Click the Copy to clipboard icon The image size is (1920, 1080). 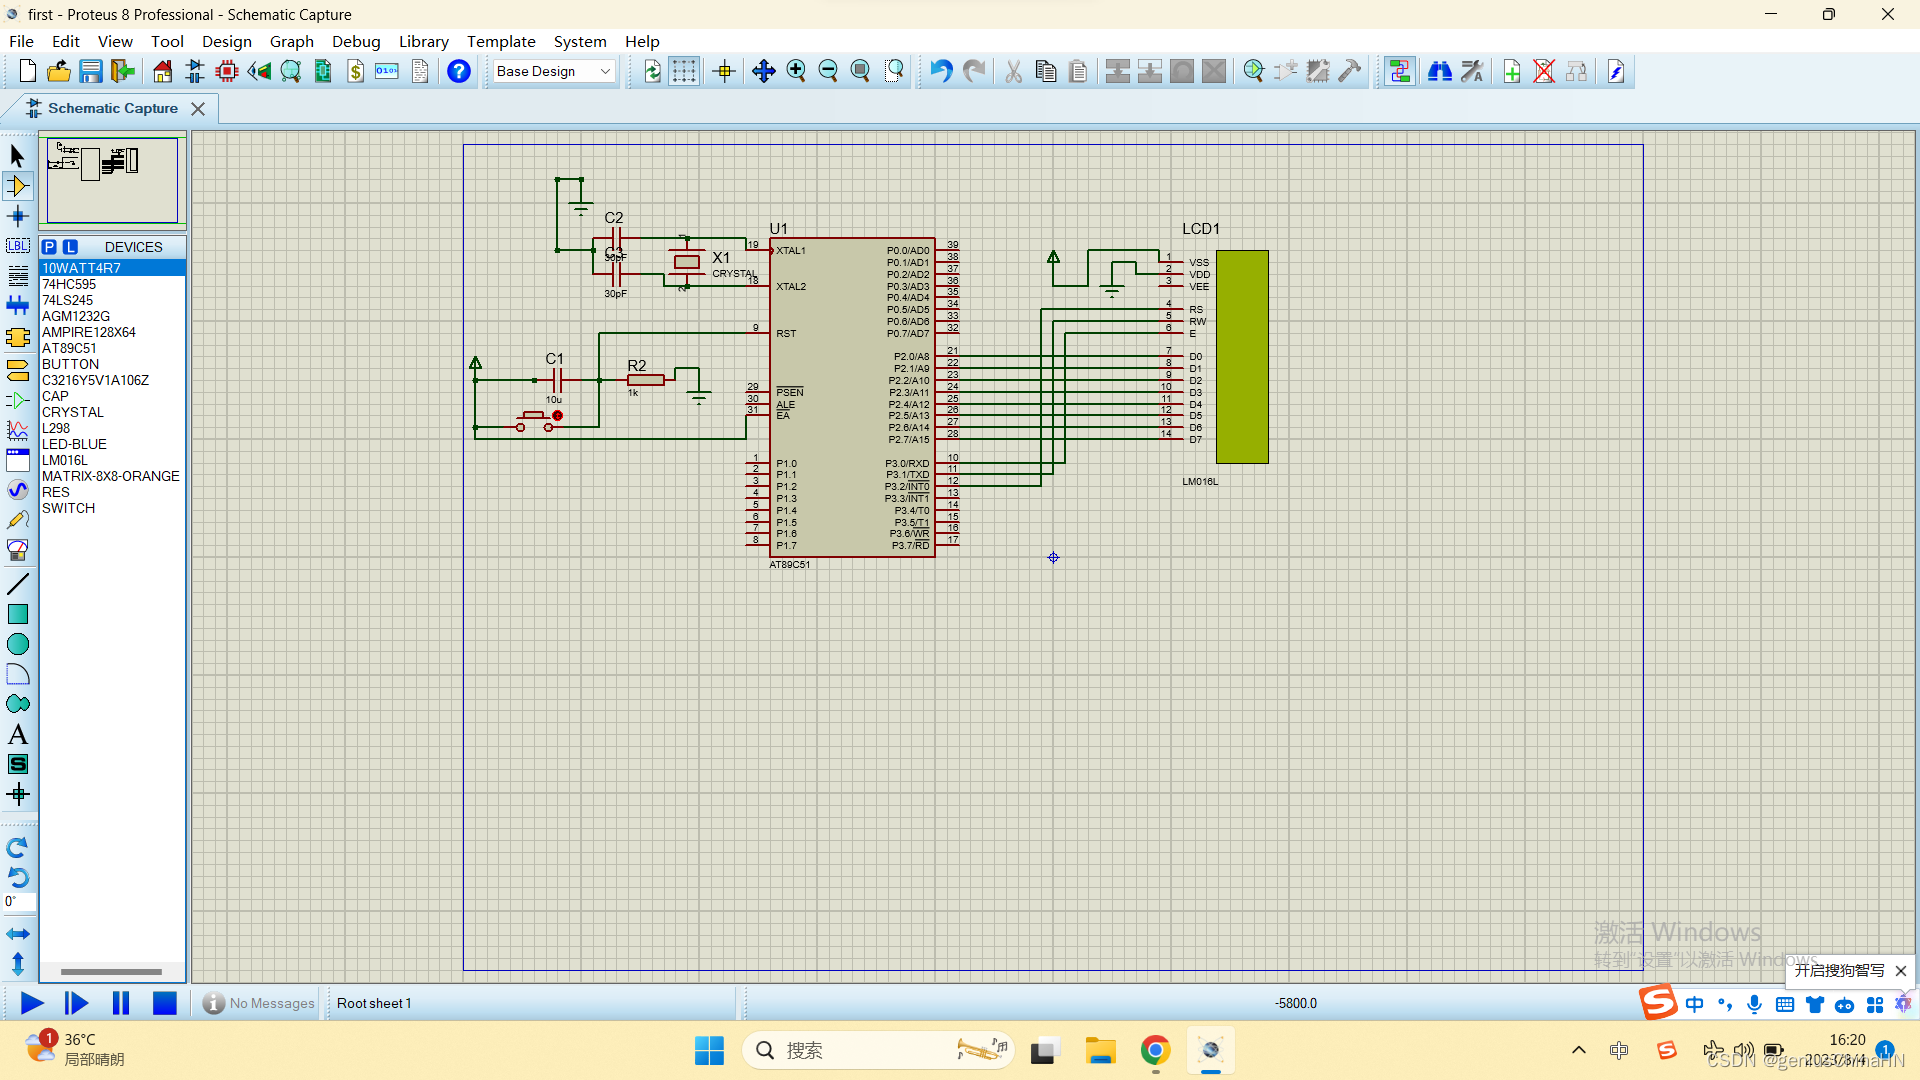[x=1046, y=71]
